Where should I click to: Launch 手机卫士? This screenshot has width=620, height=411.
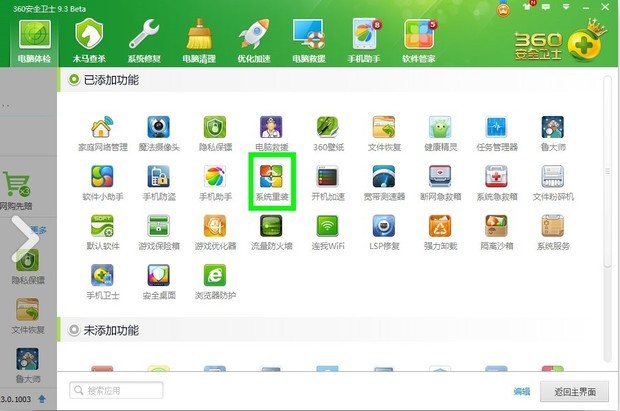102,282
